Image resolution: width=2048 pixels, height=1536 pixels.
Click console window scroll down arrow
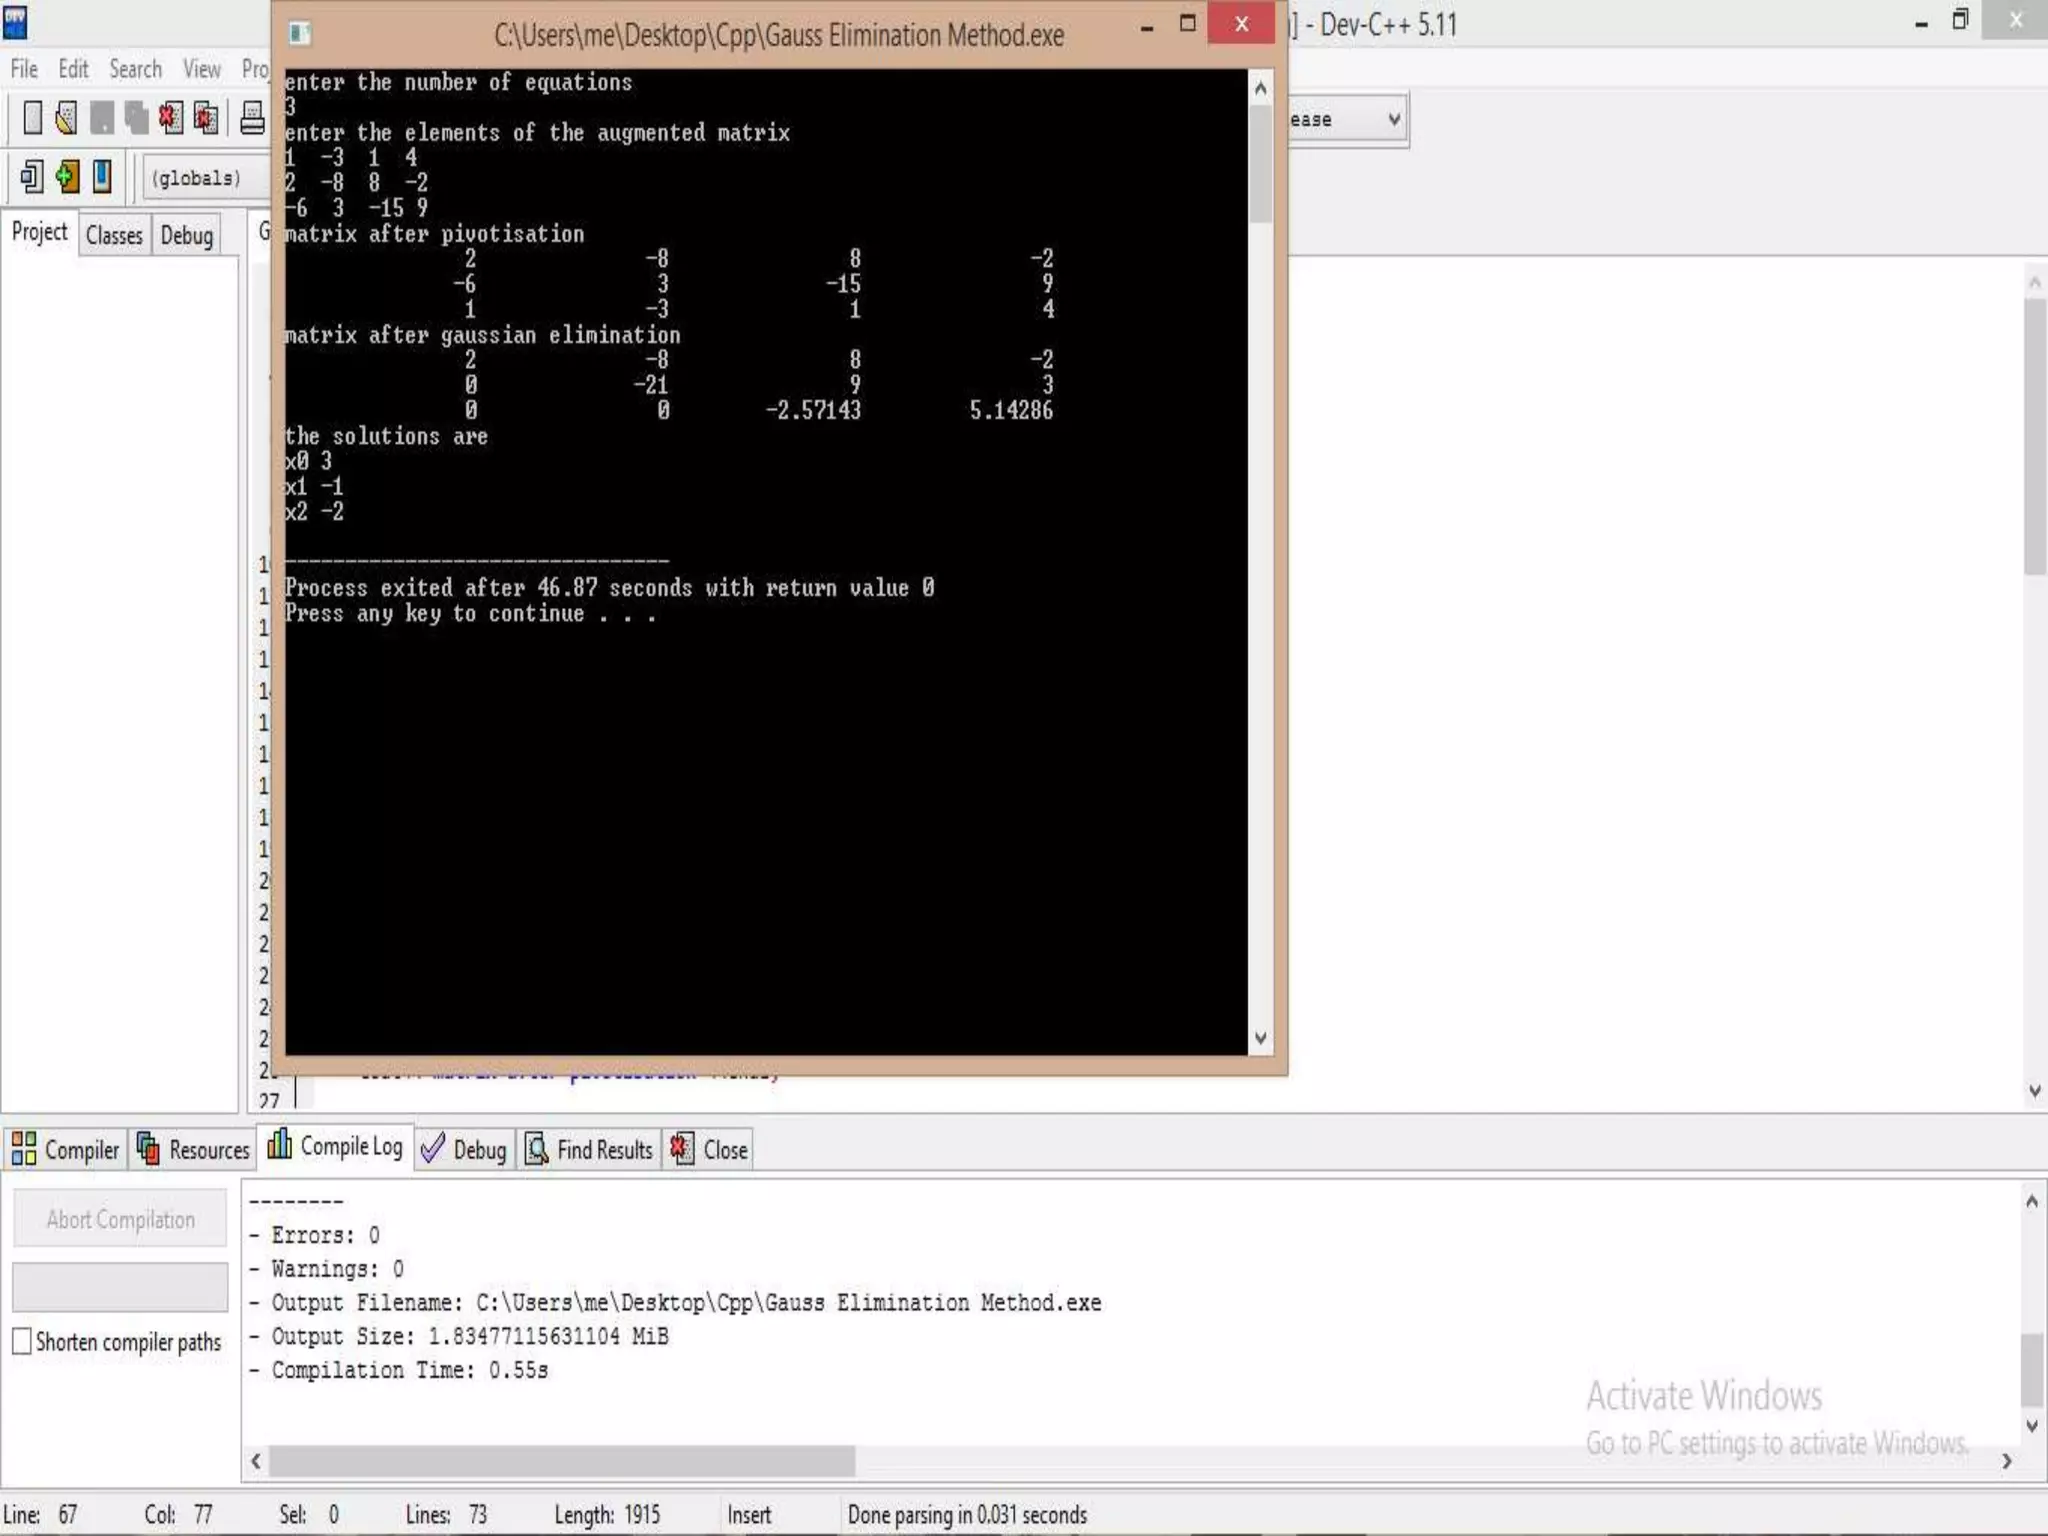[1260, 1038]
